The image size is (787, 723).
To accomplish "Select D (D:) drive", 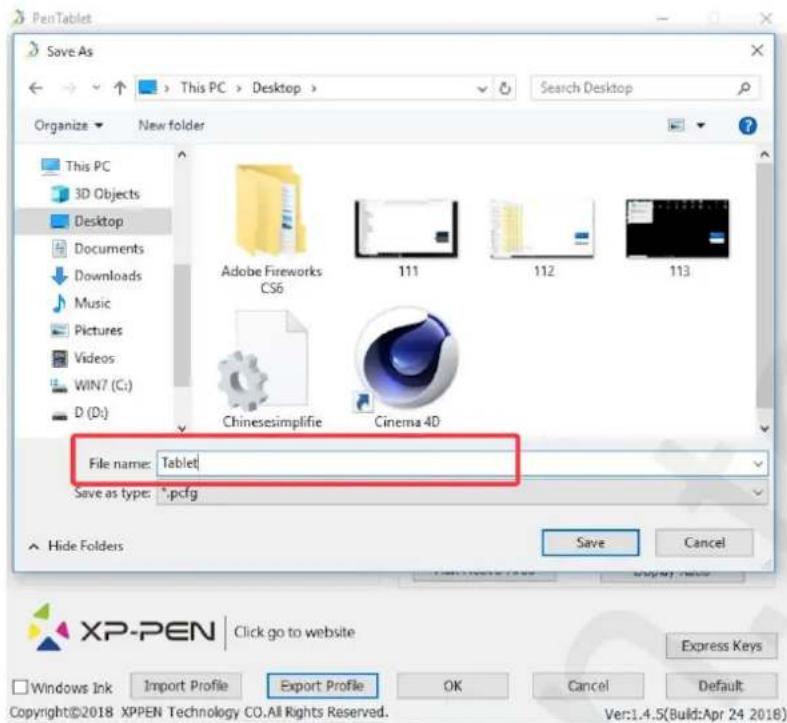I will (80, 413).
